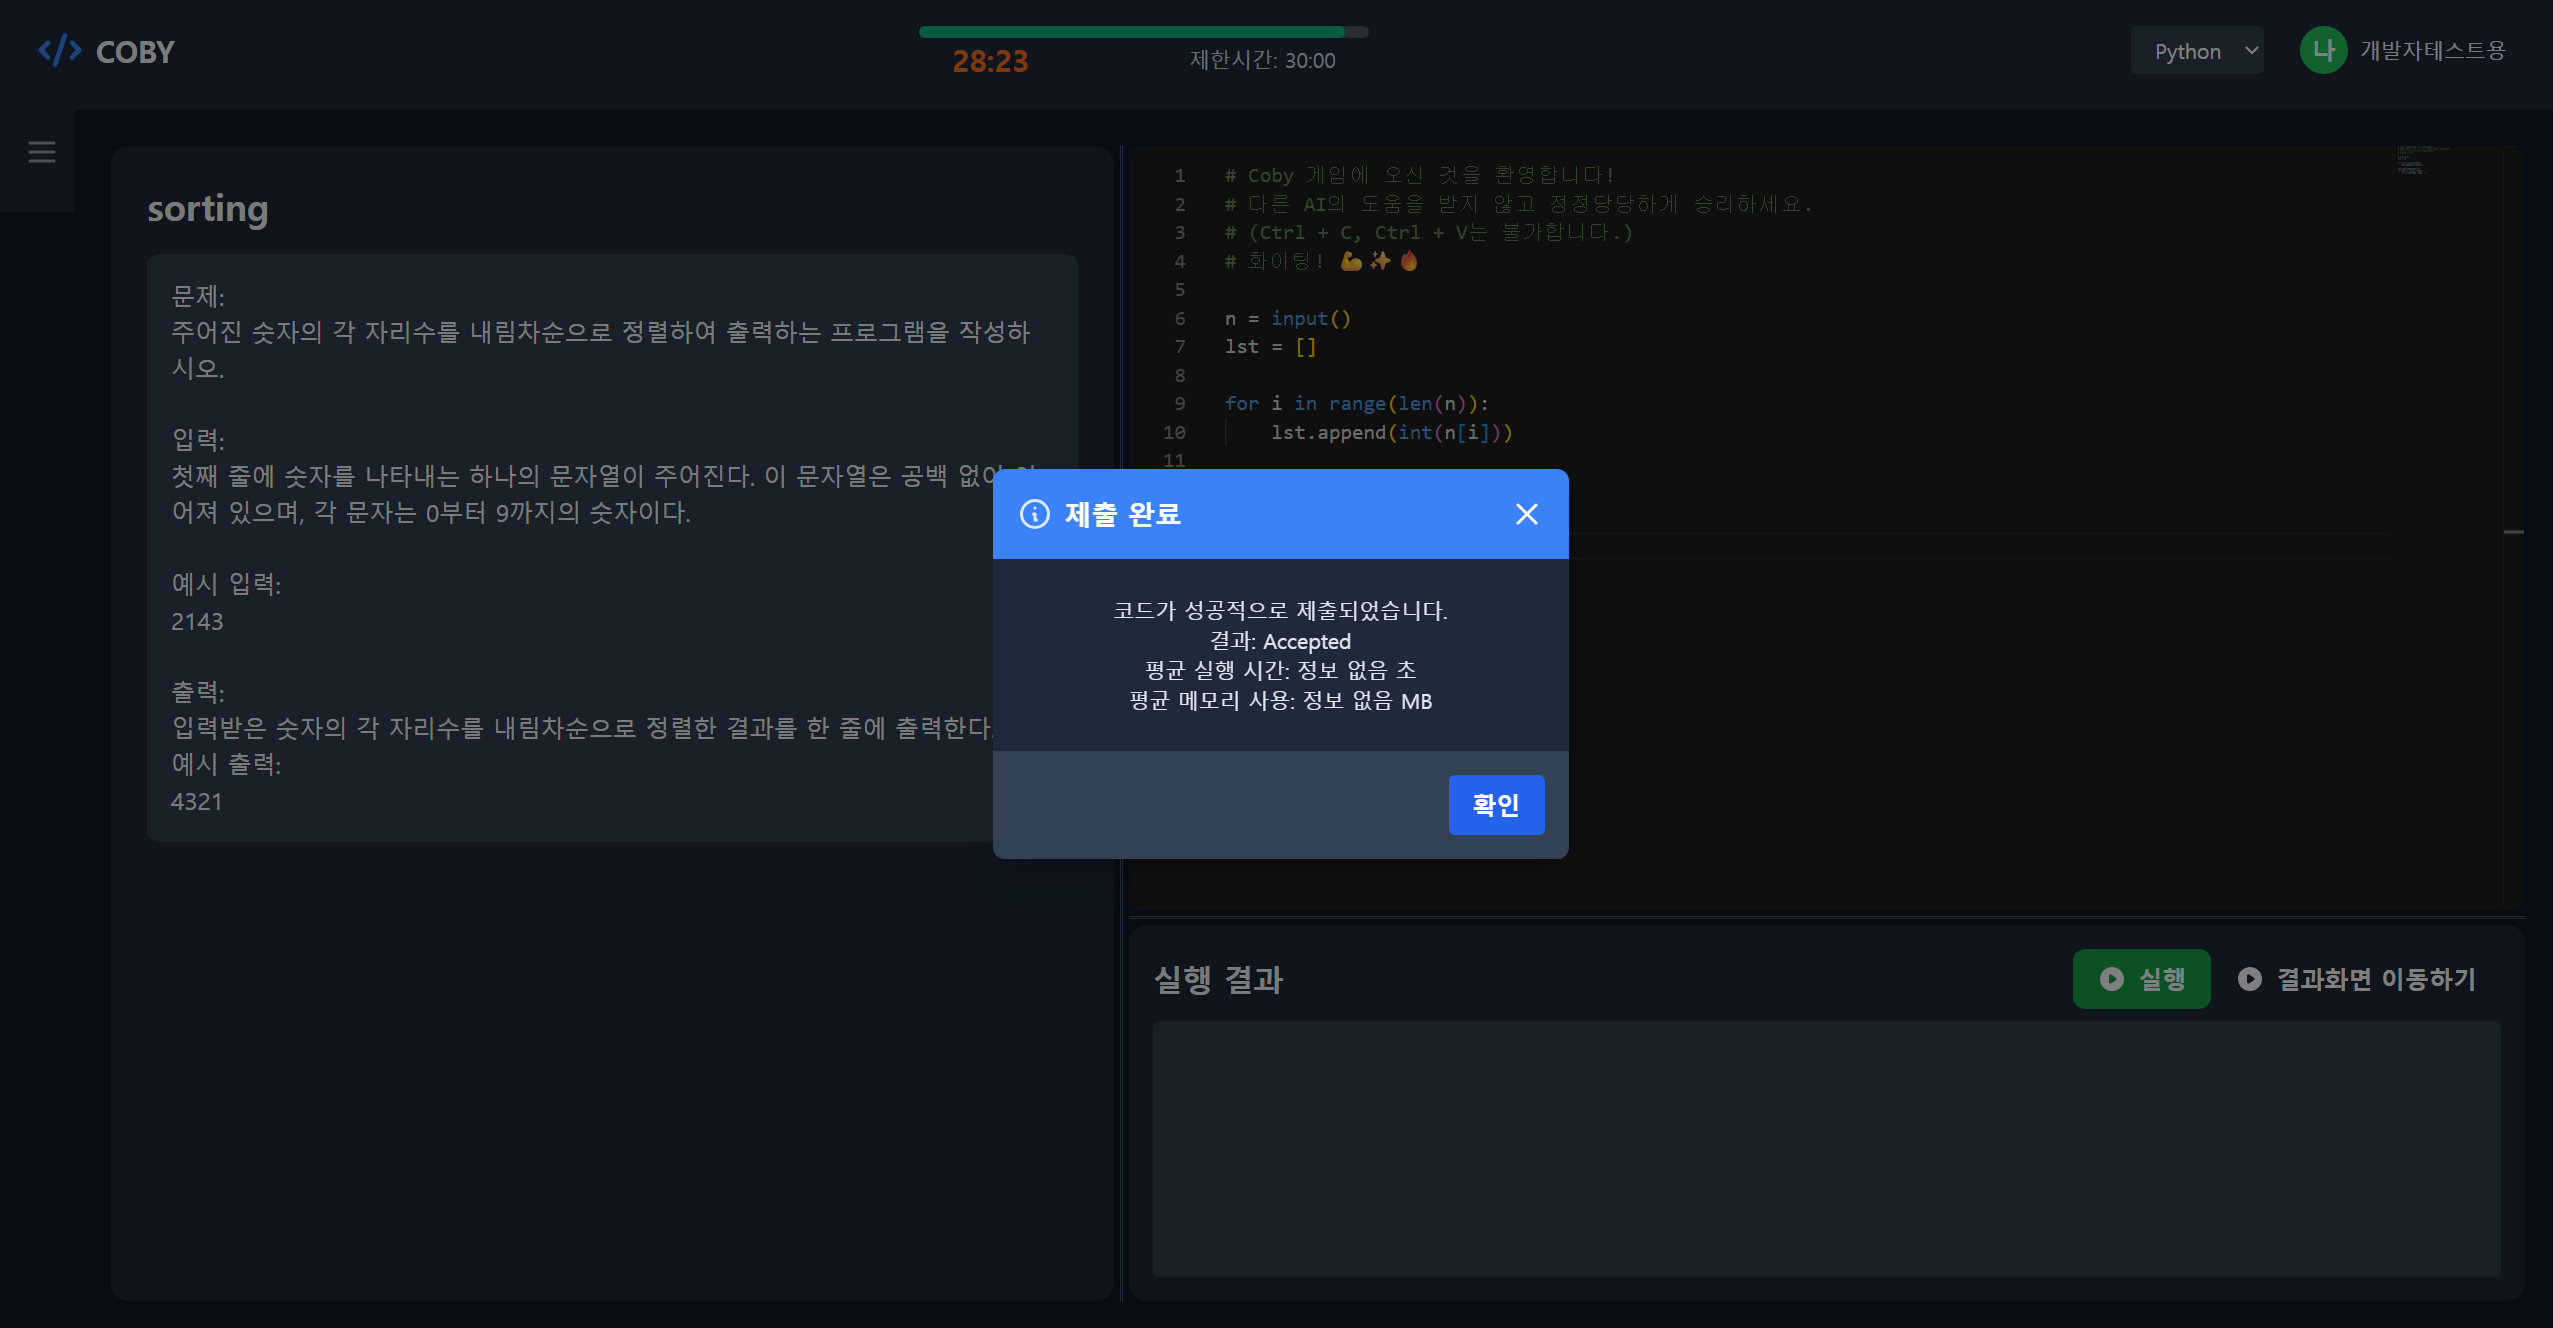Click the play icon next to 결과화면 이동하기
The width and height of the screenshot is (2553, 1328).
(x=2249, y=979)
